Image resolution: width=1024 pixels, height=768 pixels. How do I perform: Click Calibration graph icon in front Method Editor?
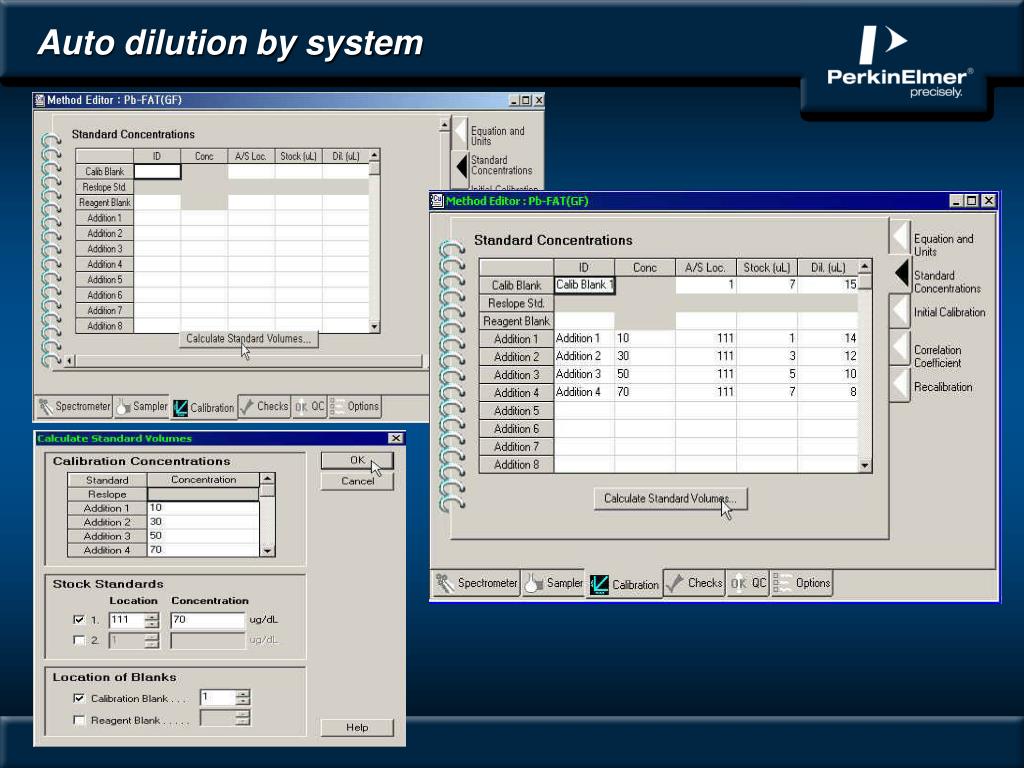click(599, 584)
